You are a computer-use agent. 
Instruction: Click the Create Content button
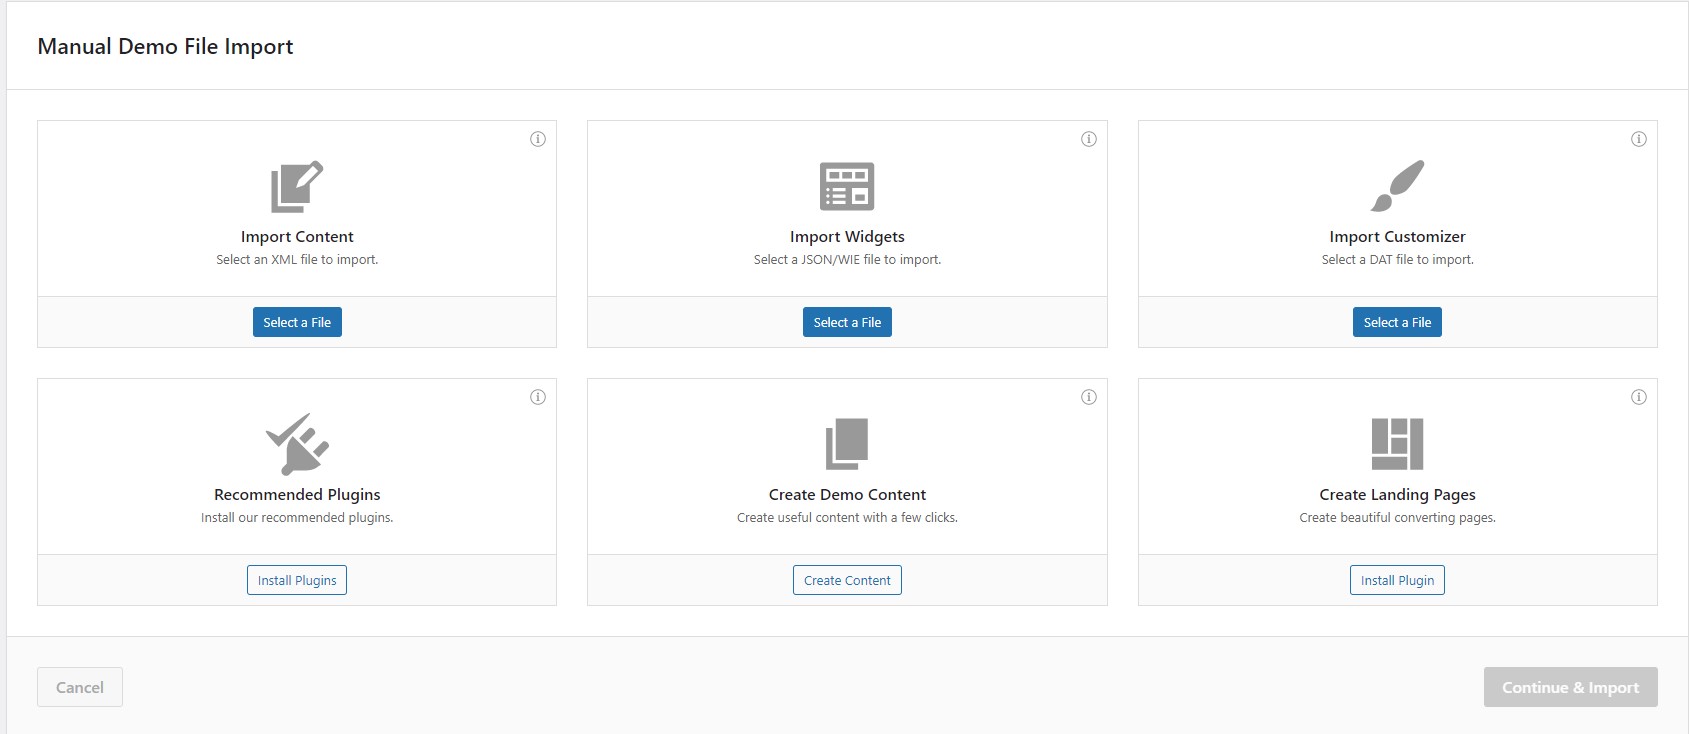(x=847, y=580)
